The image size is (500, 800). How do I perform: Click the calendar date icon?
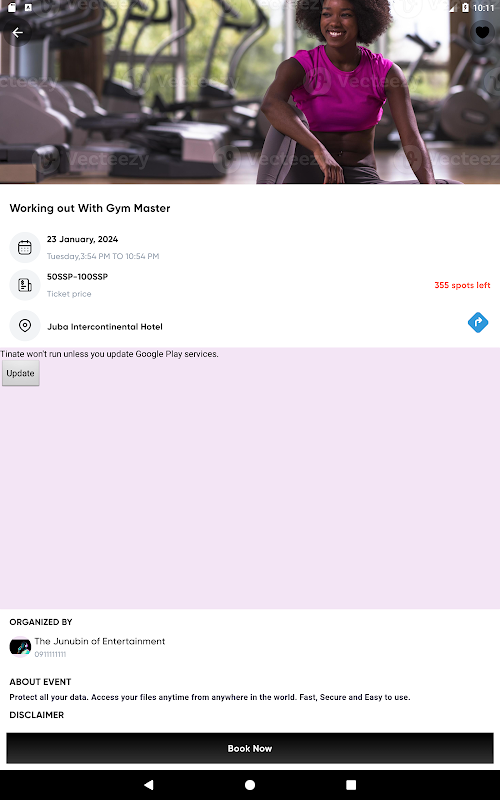click(x=24, y=247)
